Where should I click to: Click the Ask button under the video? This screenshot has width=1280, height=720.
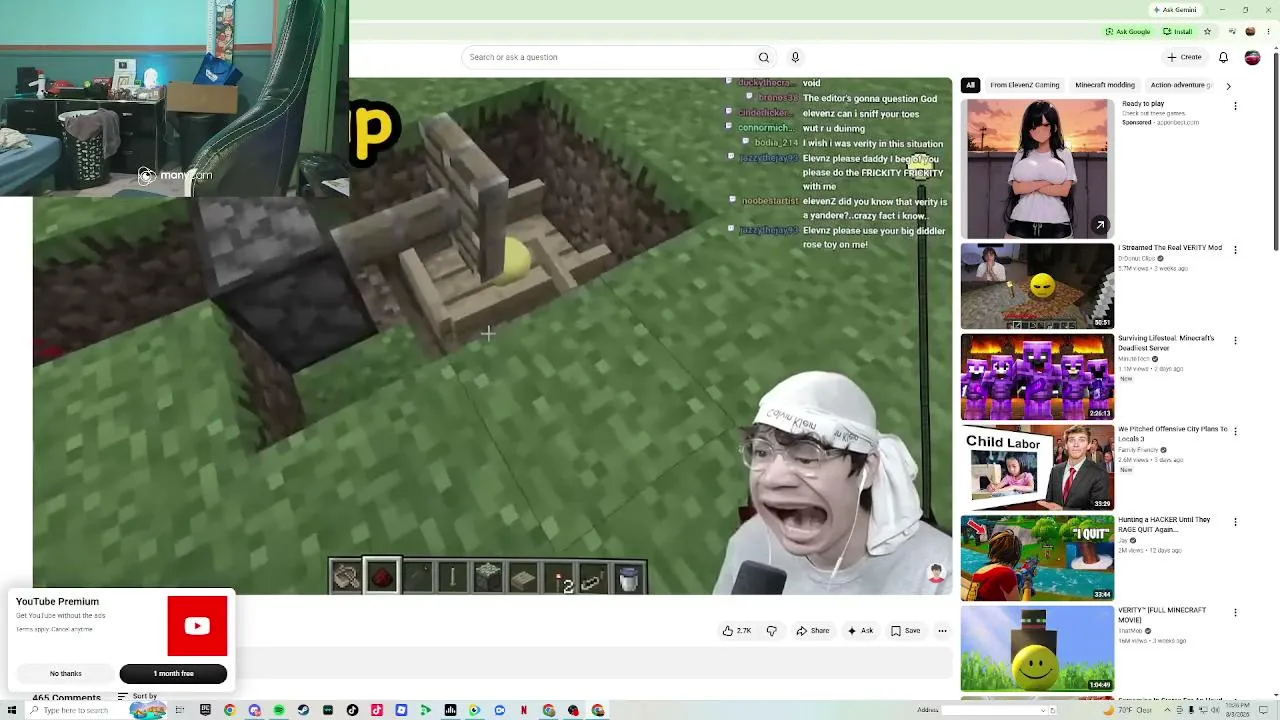860,631
